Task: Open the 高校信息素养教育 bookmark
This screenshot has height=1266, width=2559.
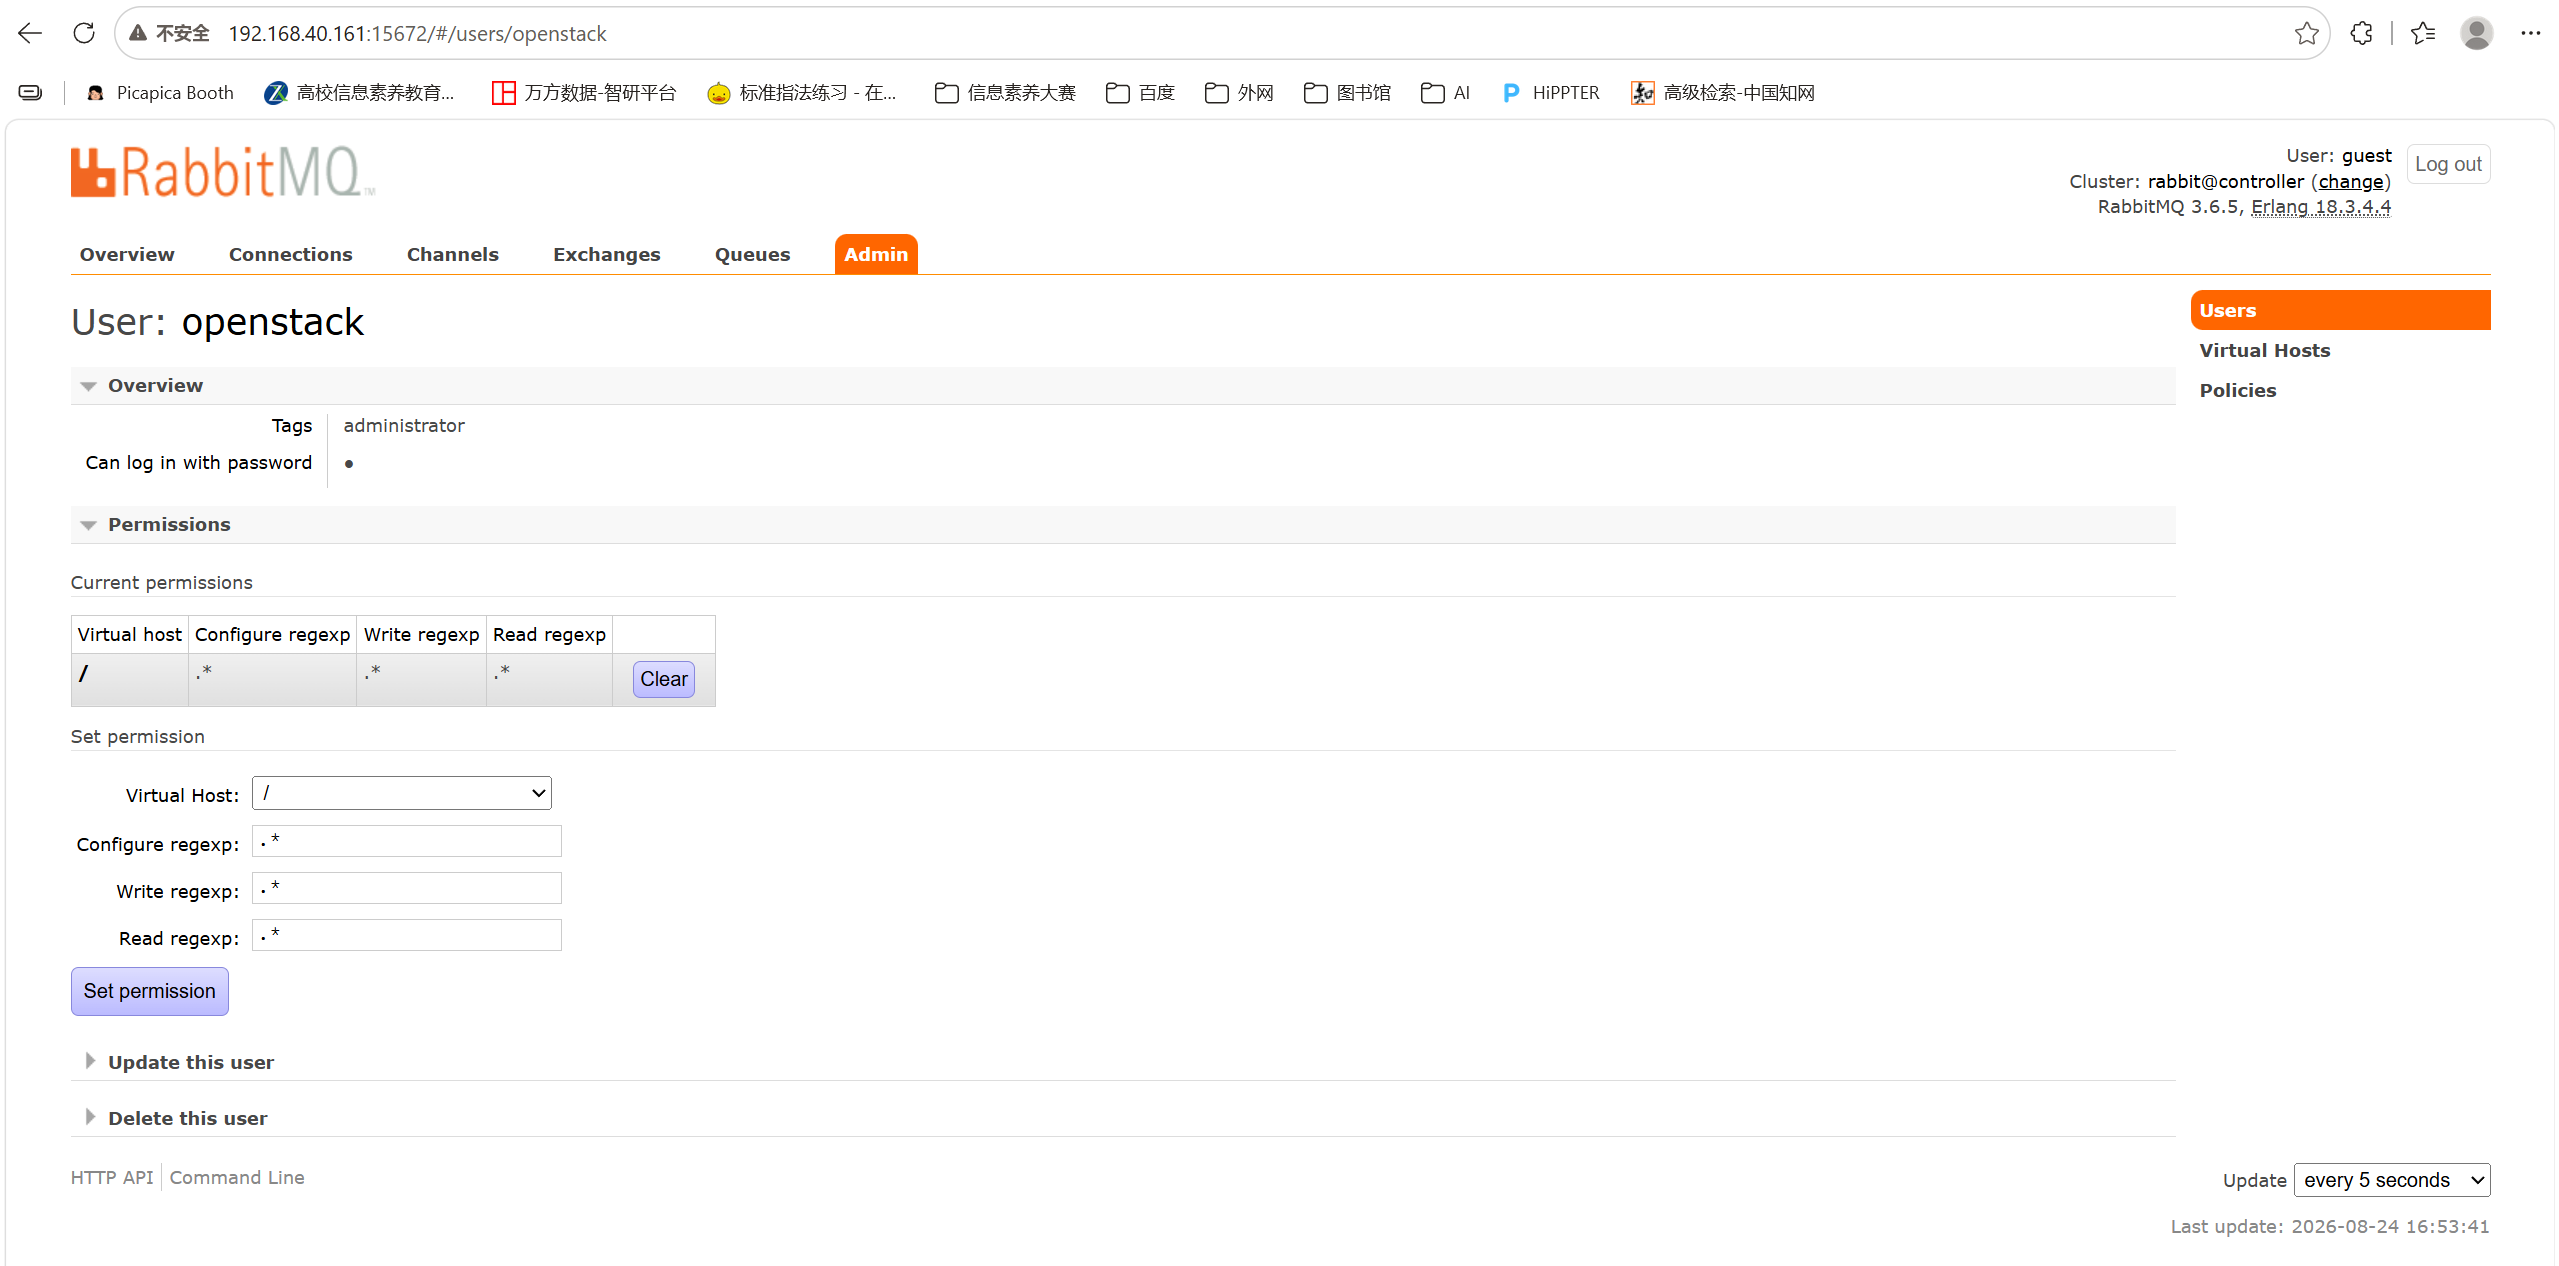Action: coord(360,93)
